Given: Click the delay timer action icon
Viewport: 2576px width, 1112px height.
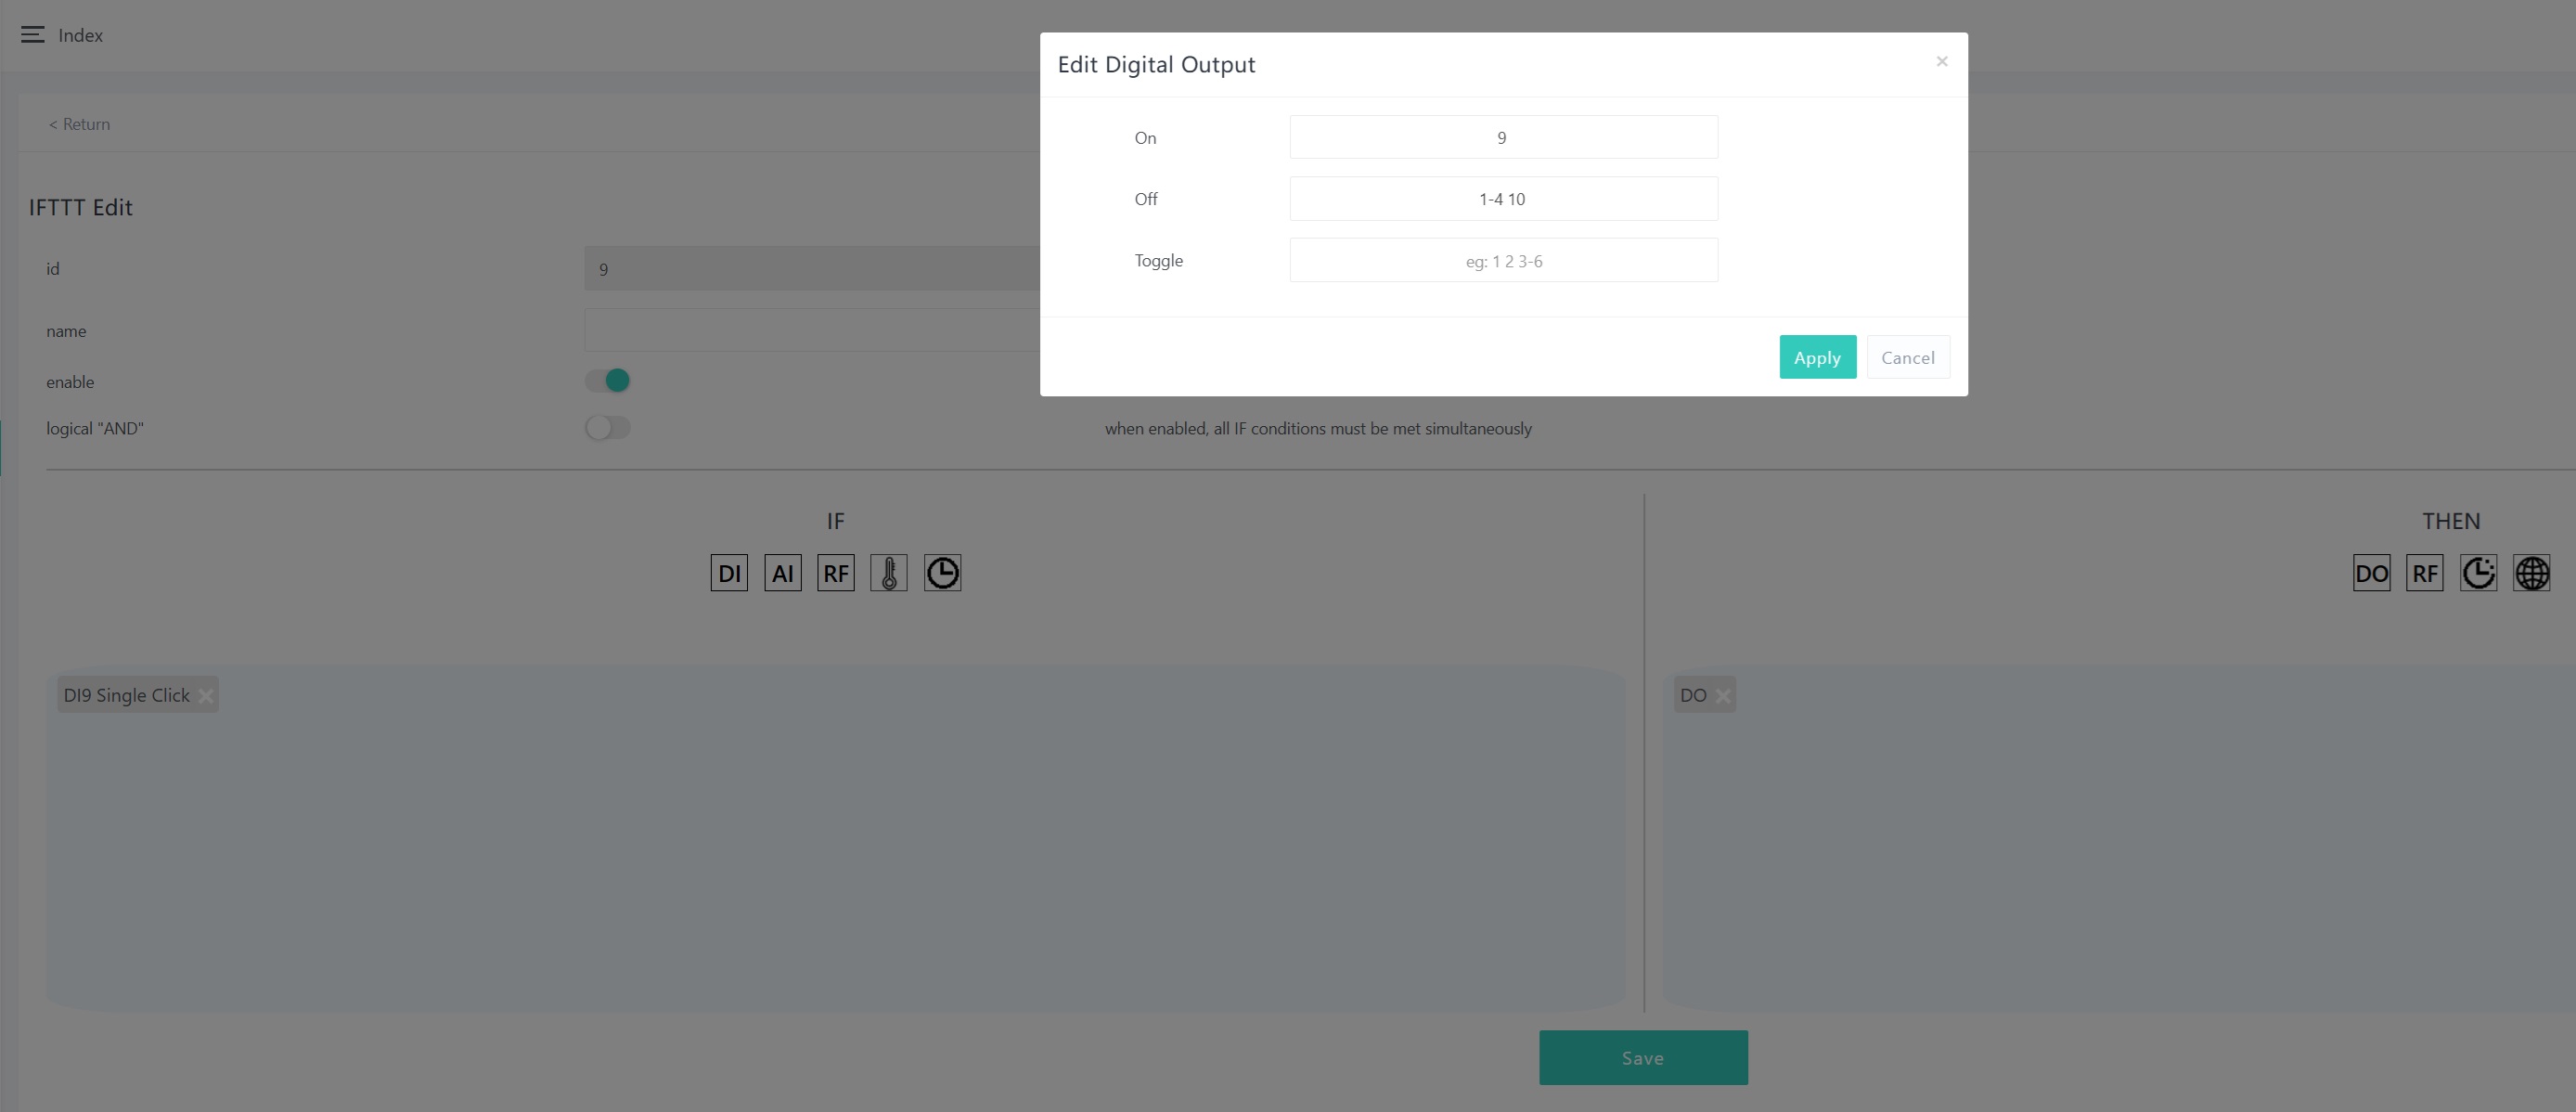Looking at the screenshot, I should tap(2478, 573).
